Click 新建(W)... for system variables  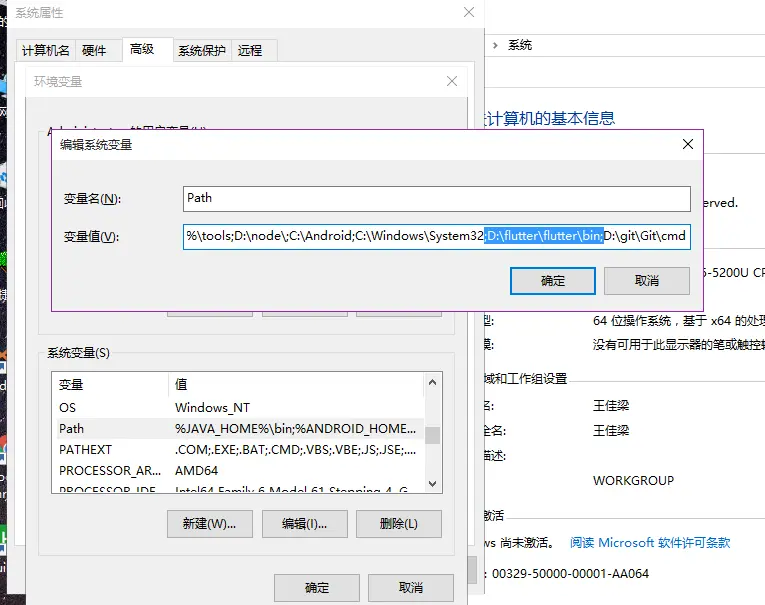point(210,524)
